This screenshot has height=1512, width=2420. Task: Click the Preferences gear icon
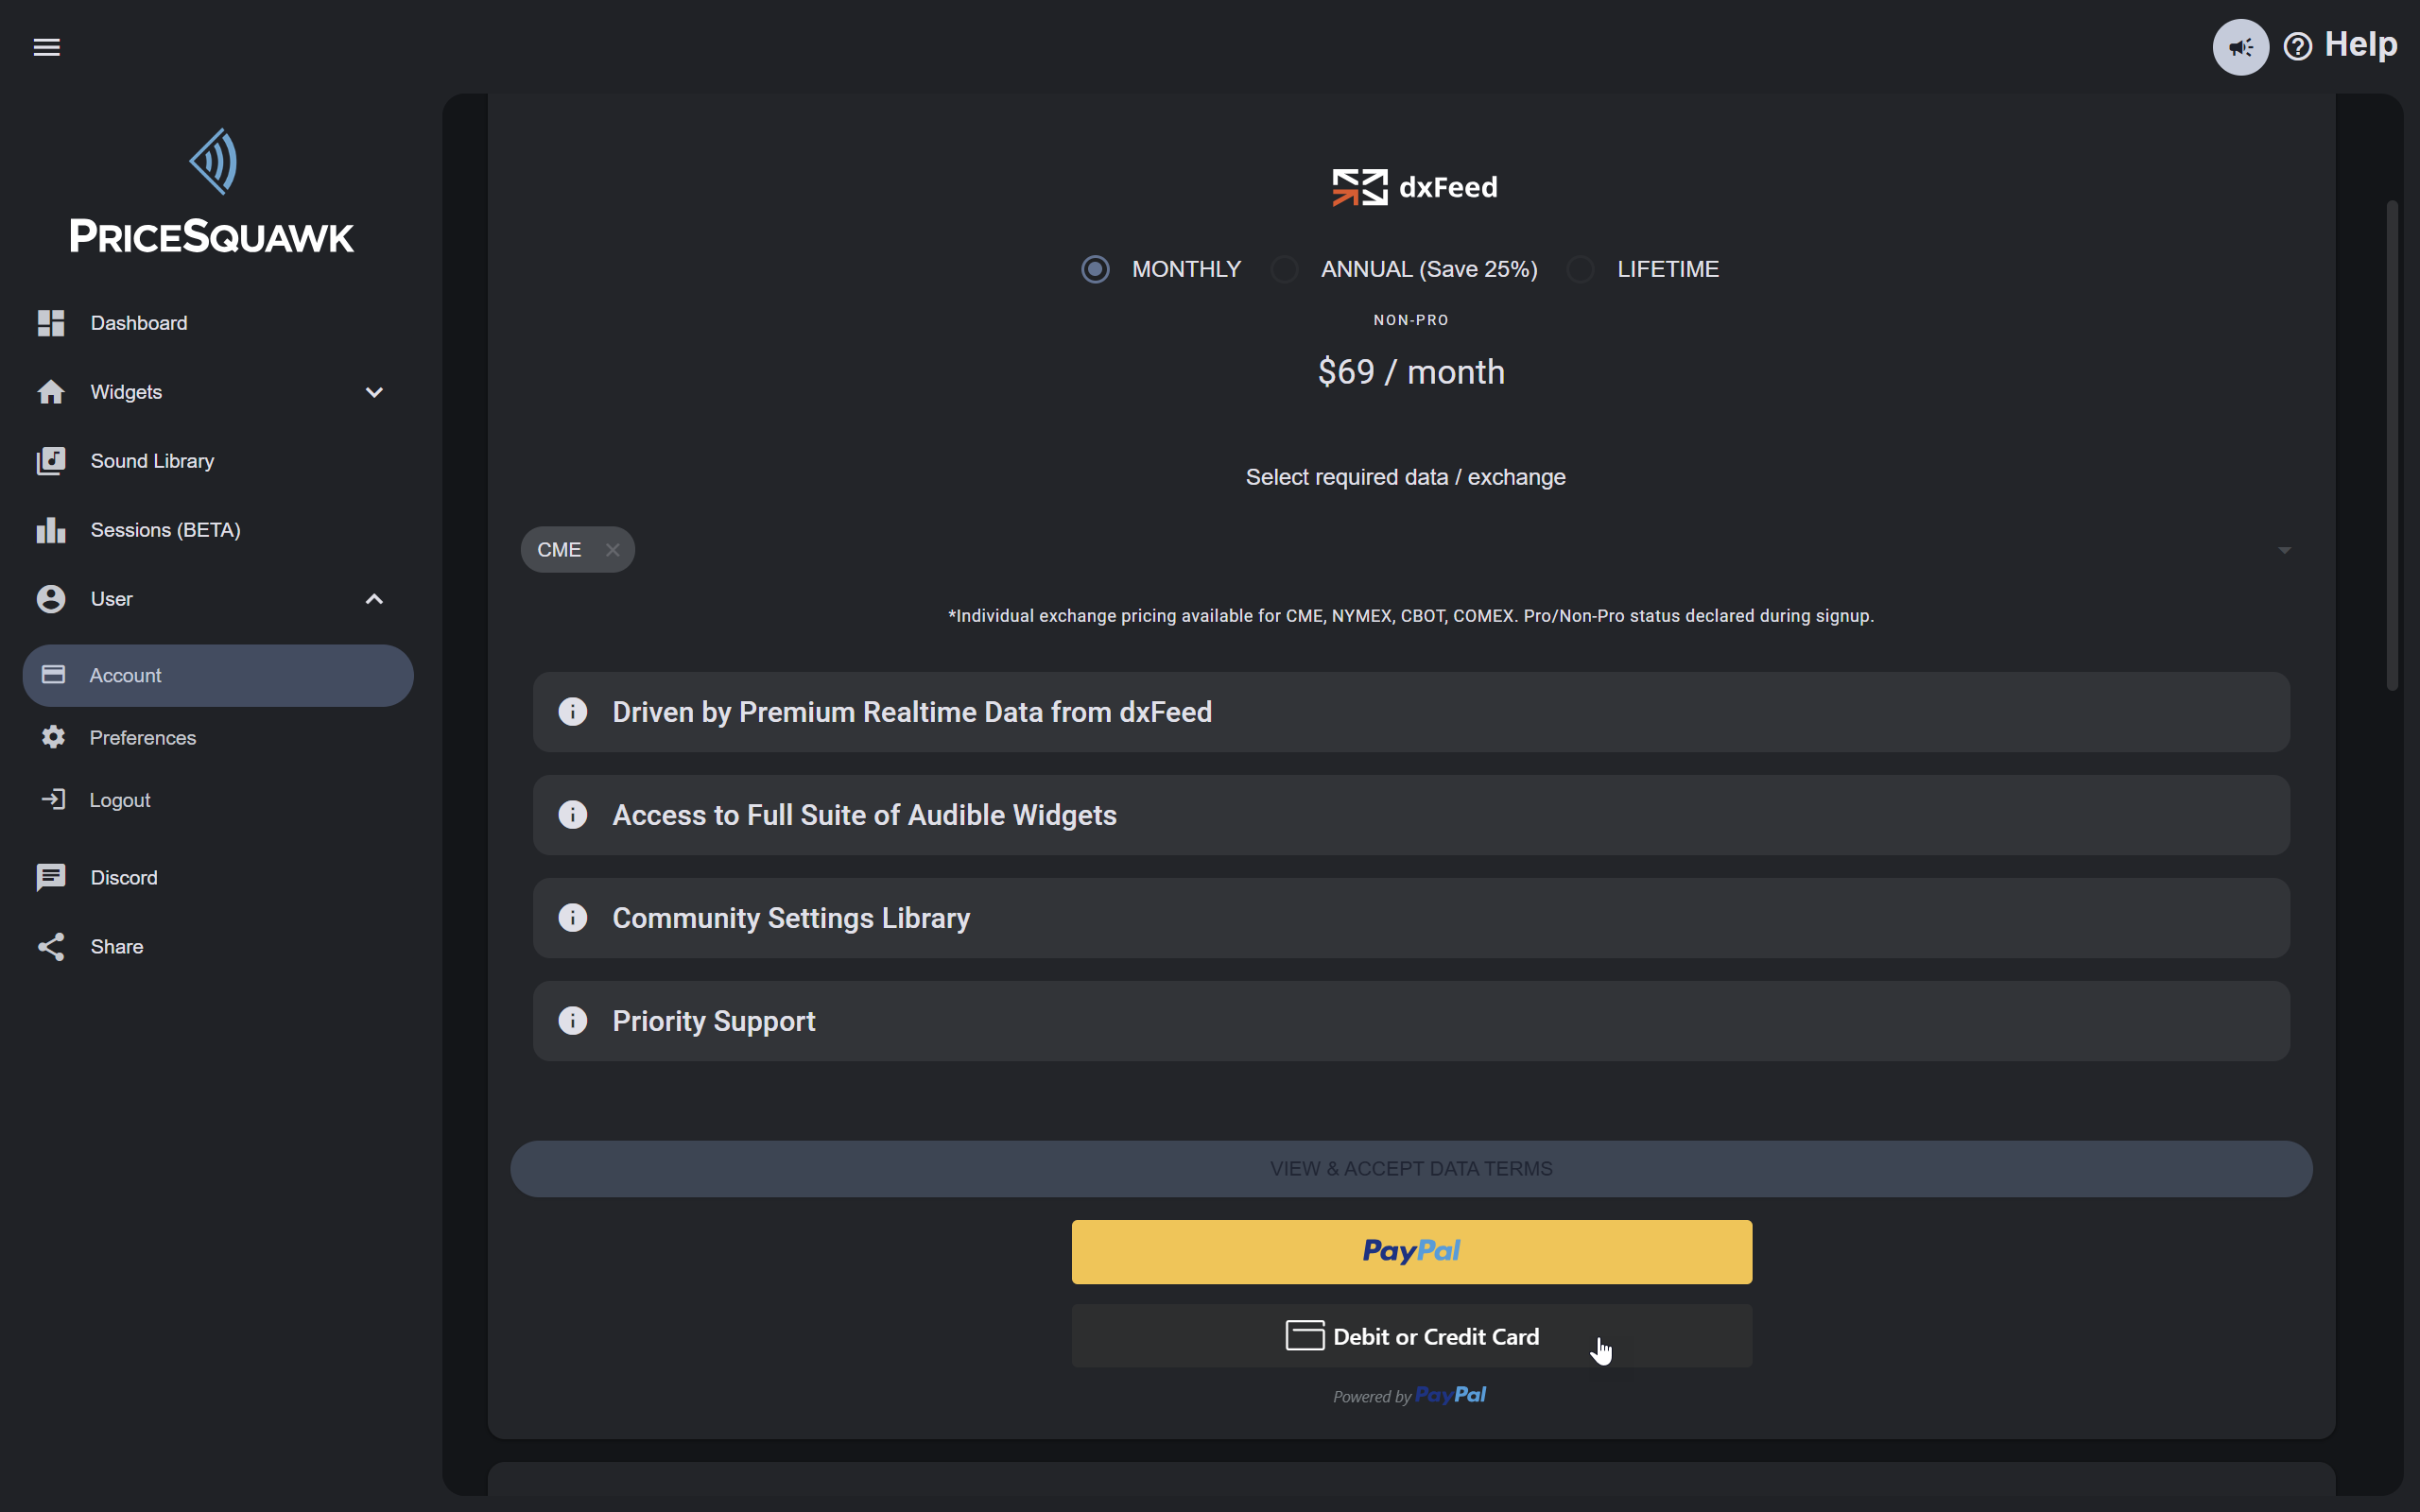53,737
